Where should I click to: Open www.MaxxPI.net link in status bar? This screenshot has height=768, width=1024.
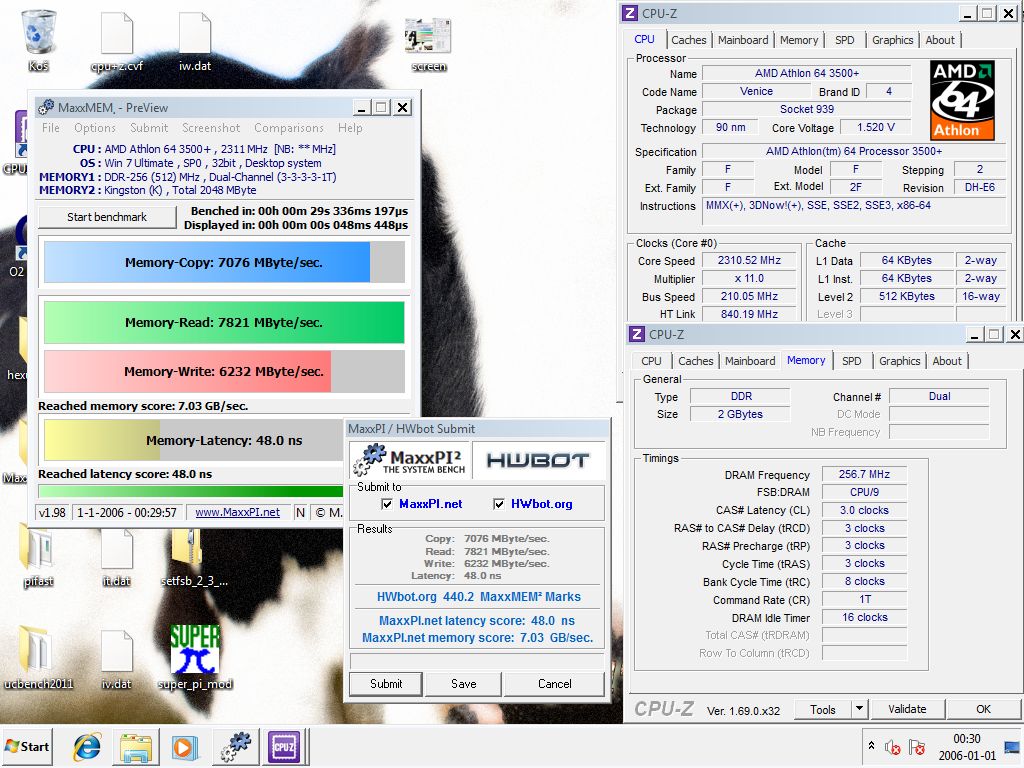click(238, 513)
